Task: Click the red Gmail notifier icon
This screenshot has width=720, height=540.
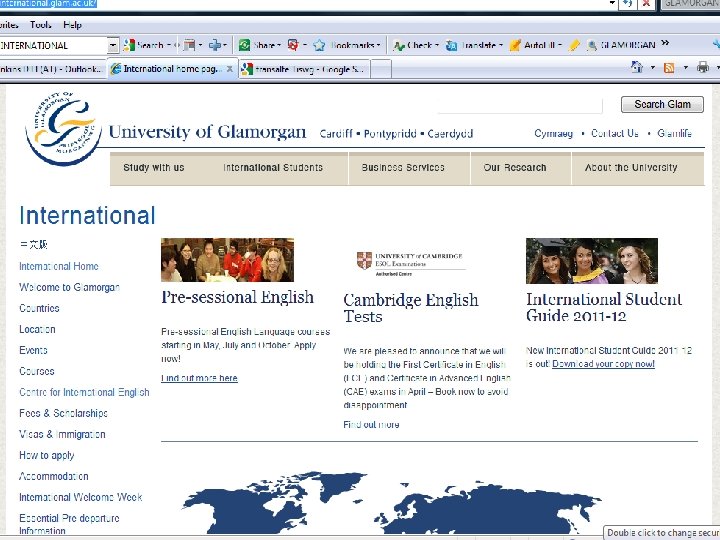Action: tap(293, 45)
